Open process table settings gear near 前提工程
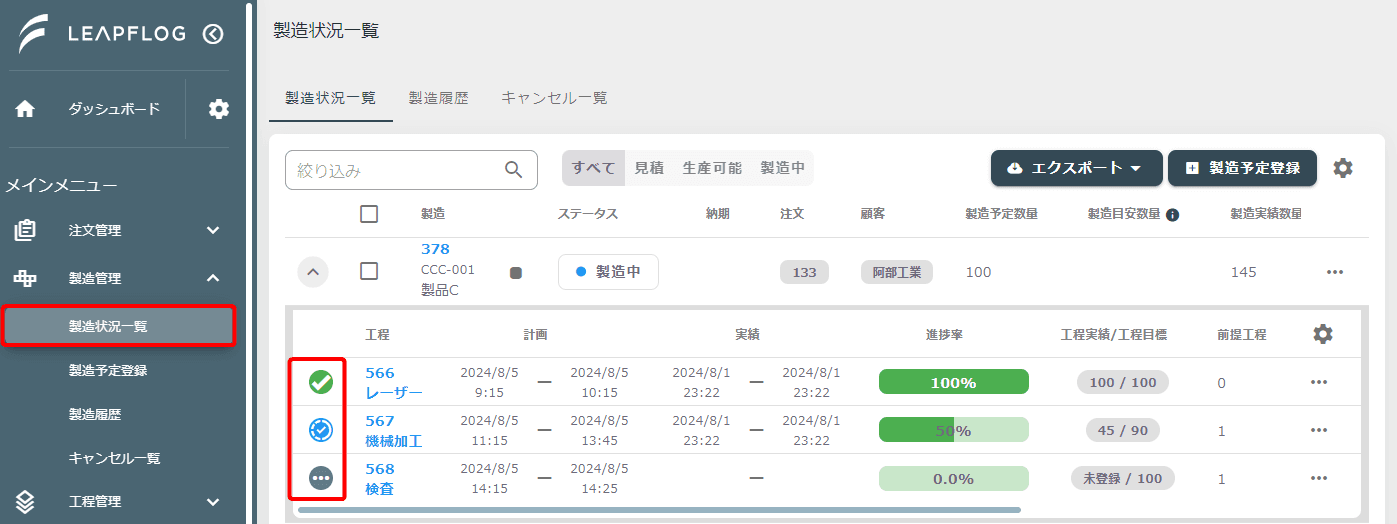 tap(1323, 334)
